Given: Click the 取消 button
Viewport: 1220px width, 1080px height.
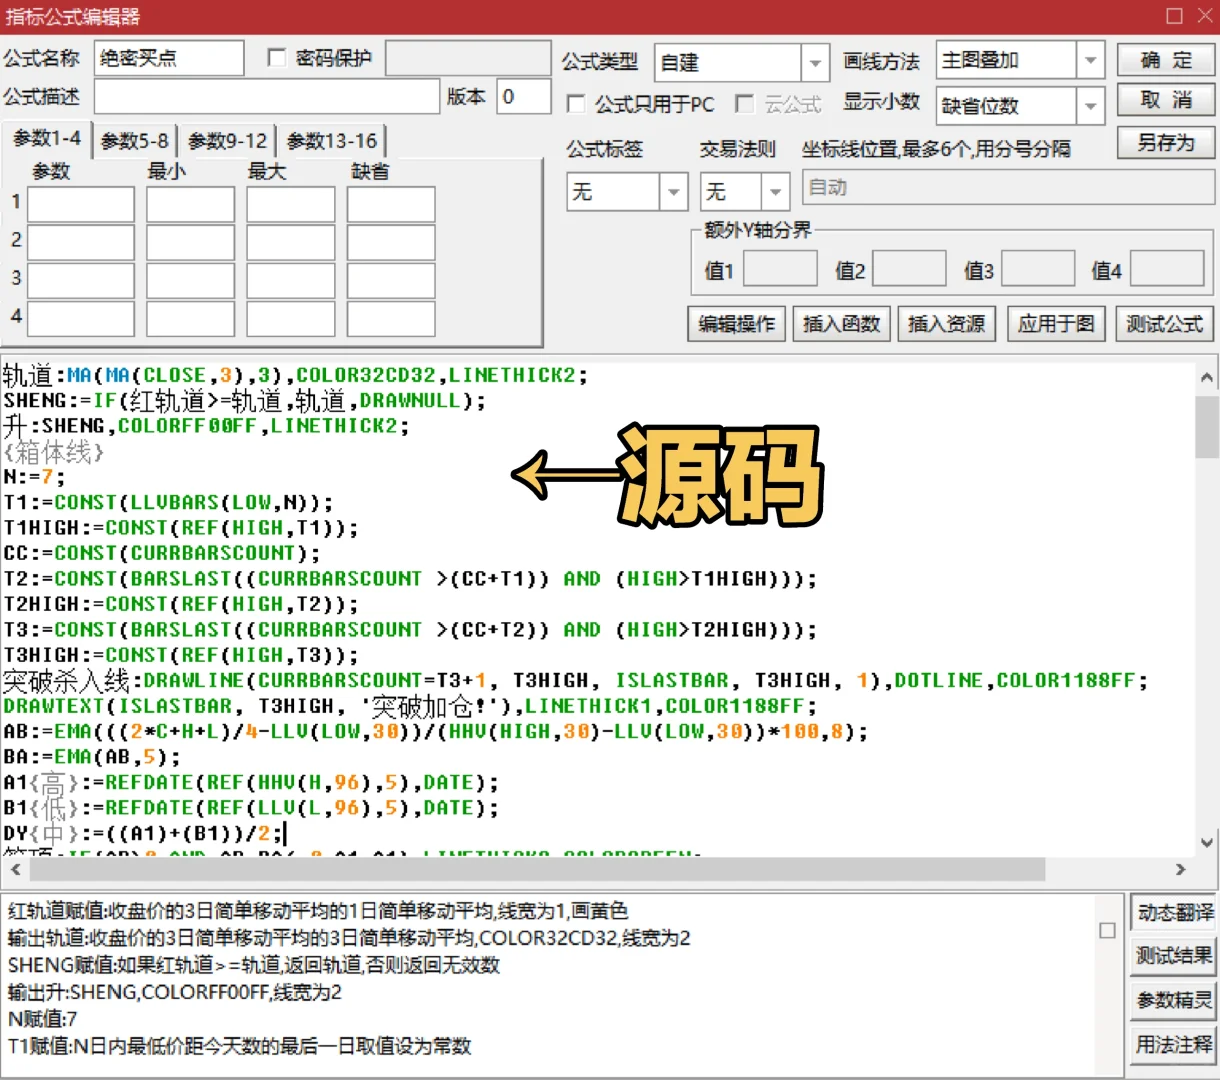Looking at the screenshot, I should tap(1164, 100).
